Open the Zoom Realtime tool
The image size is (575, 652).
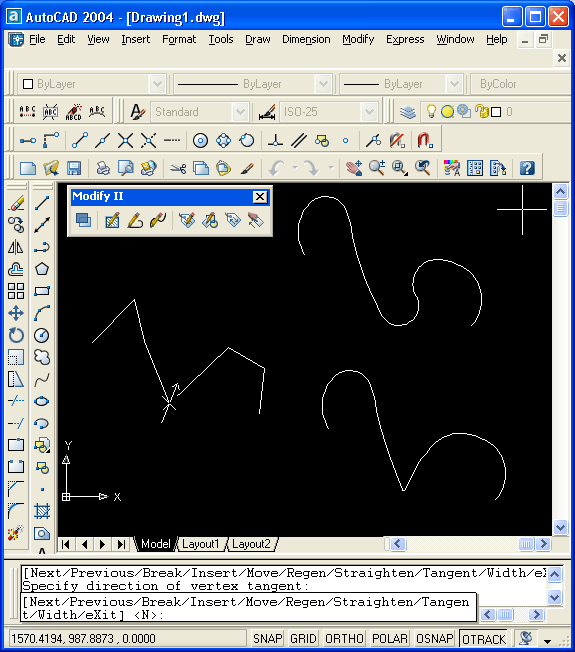coord(377,168)
